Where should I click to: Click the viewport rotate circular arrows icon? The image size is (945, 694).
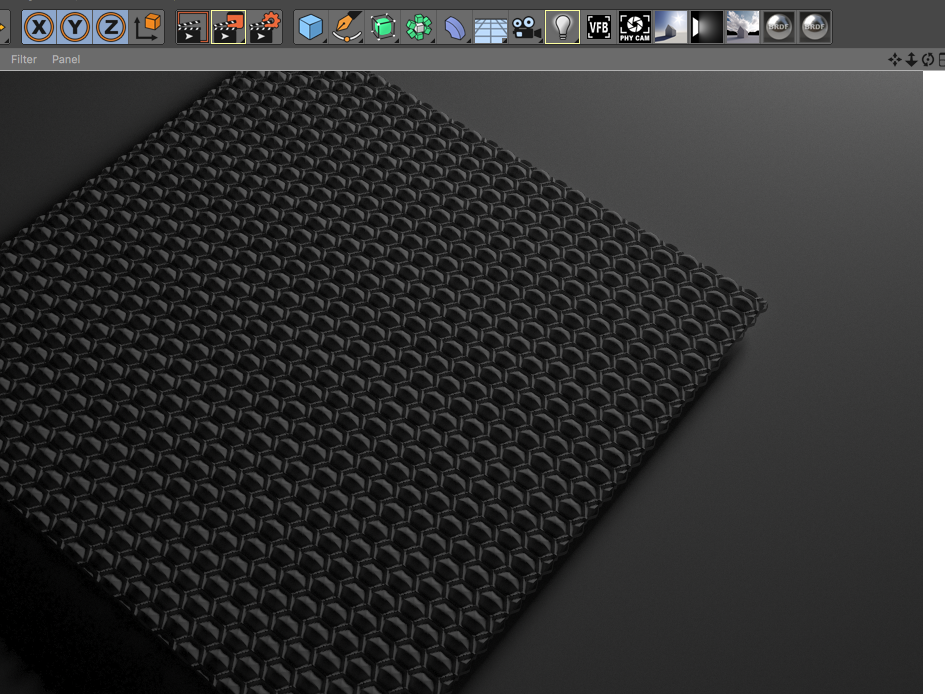928,60
